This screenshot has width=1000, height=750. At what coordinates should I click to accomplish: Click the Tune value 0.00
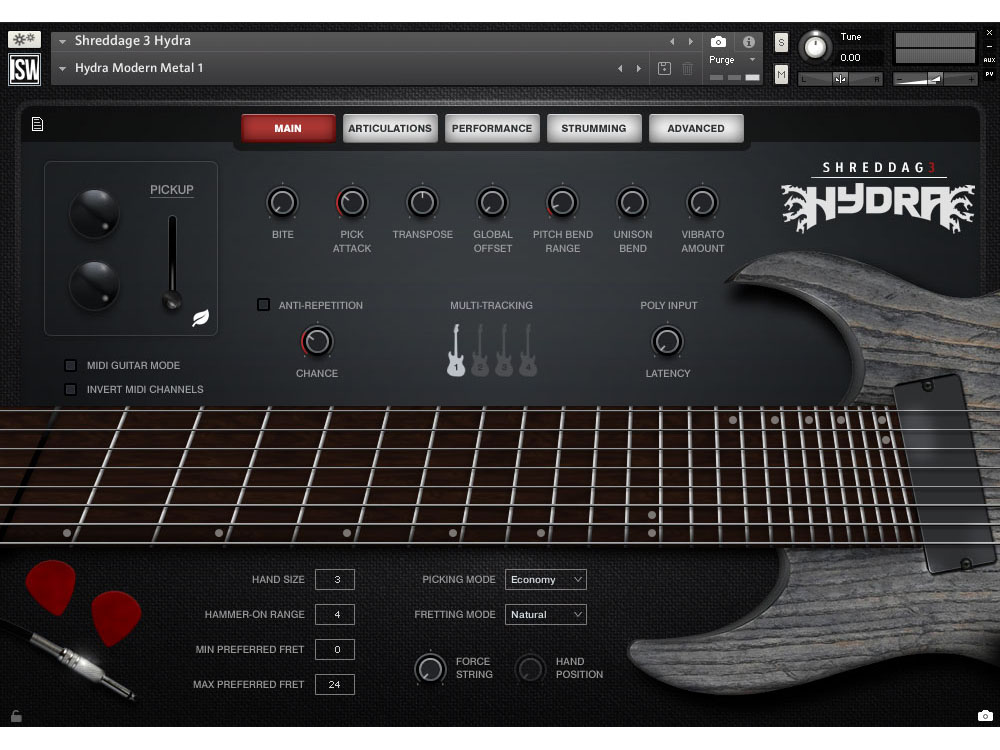point(851,57)
